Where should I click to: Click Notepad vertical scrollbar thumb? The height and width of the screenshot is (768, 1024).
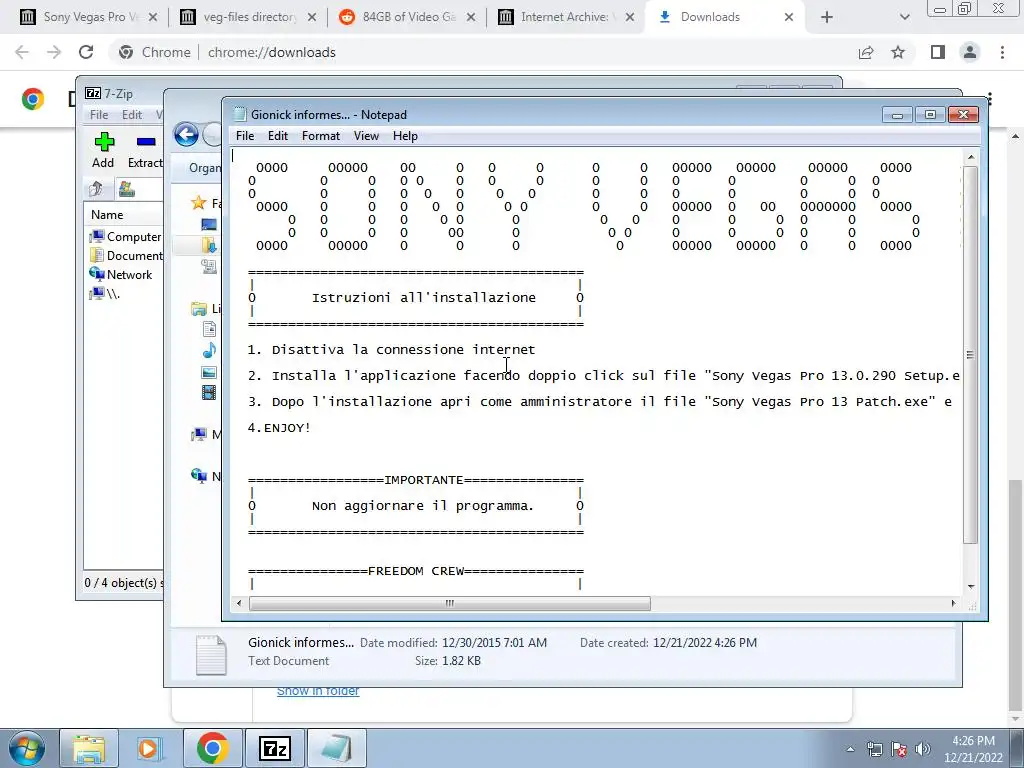point(970,355)
